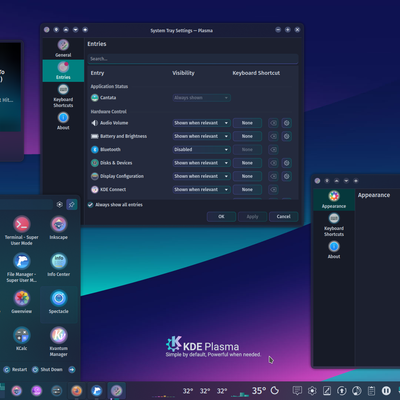Viewport: 400px width, 400px height.
Task: Click the Bluetooth entry label
Action: 110,150
